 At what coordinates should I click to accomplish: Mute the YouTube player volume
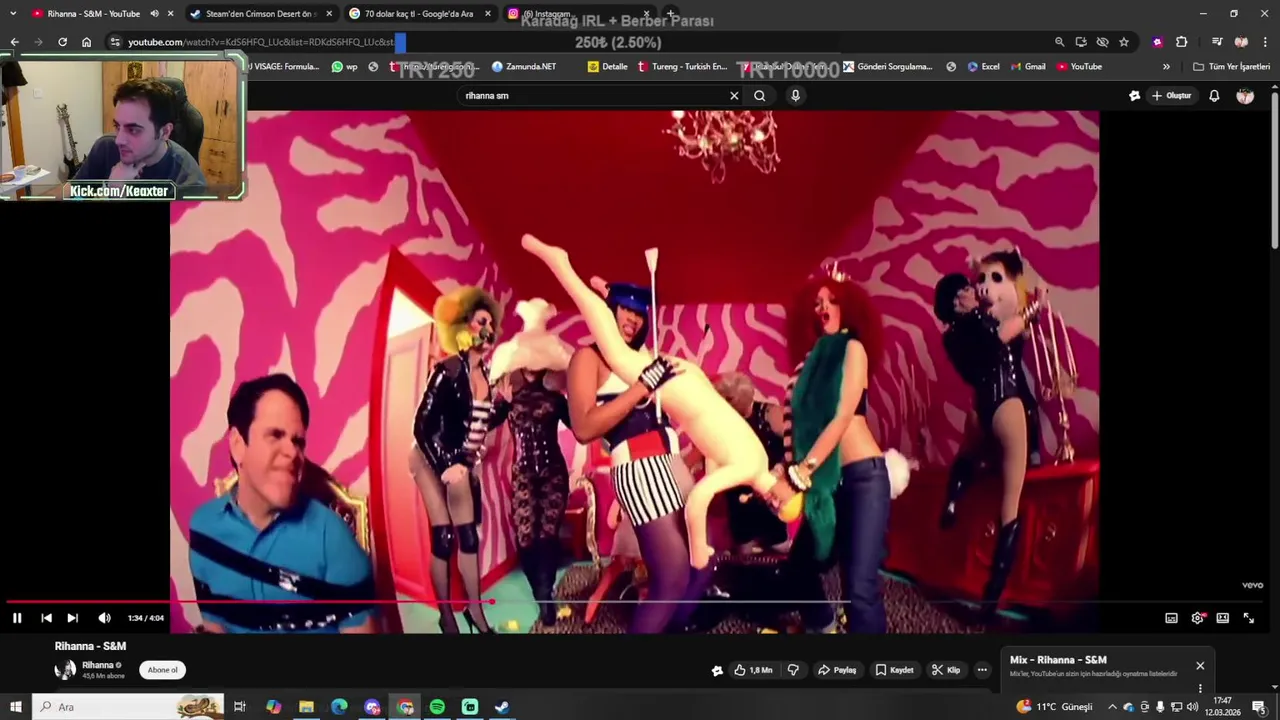(x=104, y=618)
